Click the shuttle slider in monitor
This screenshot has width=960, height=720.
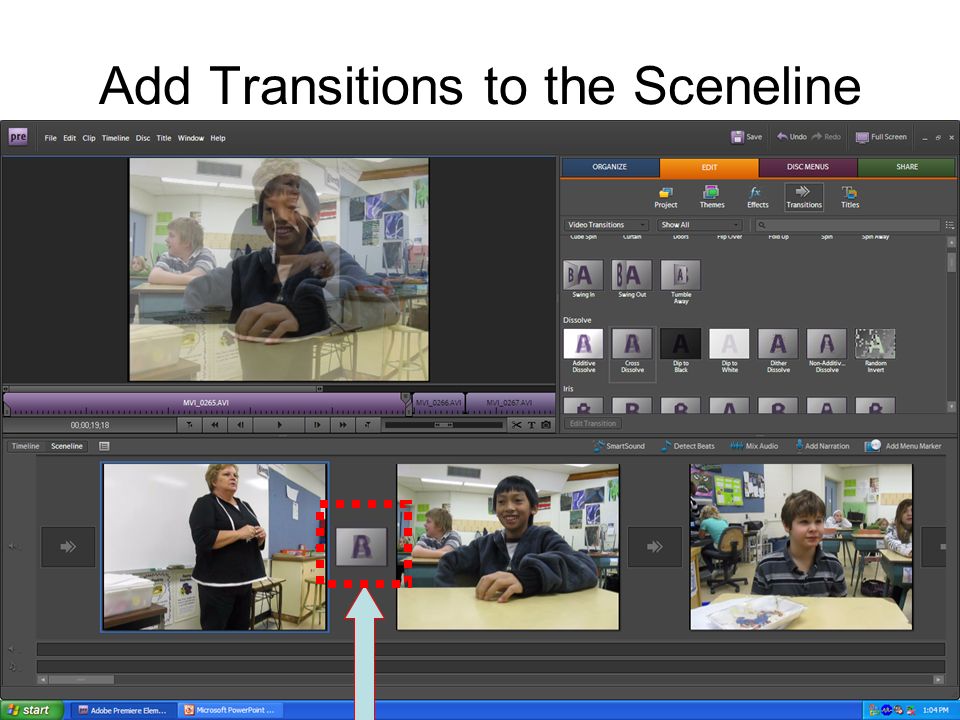pos(443,424)
